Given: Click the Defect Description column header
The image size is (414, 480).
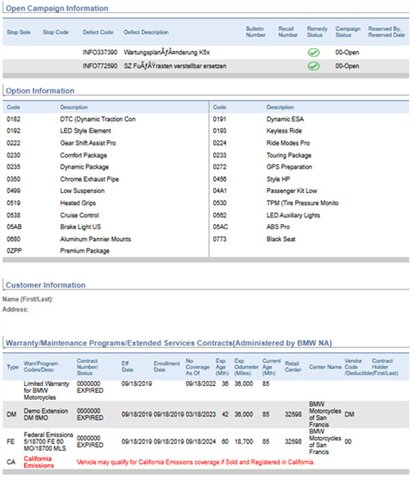Looking at the screenshot, I should pyautogui.click(x=146, y=32).
